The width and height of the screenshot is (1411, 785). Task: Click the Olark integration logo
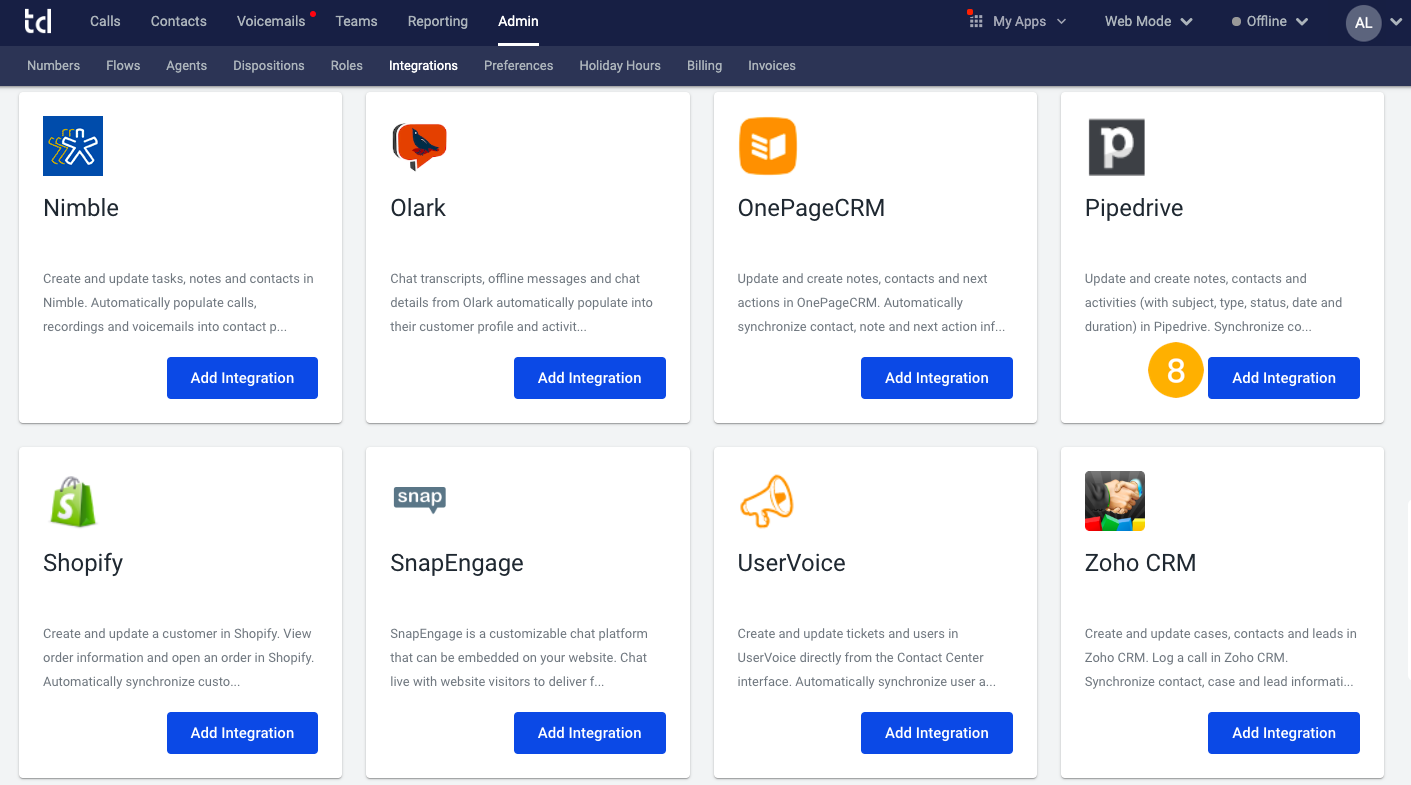419,146
